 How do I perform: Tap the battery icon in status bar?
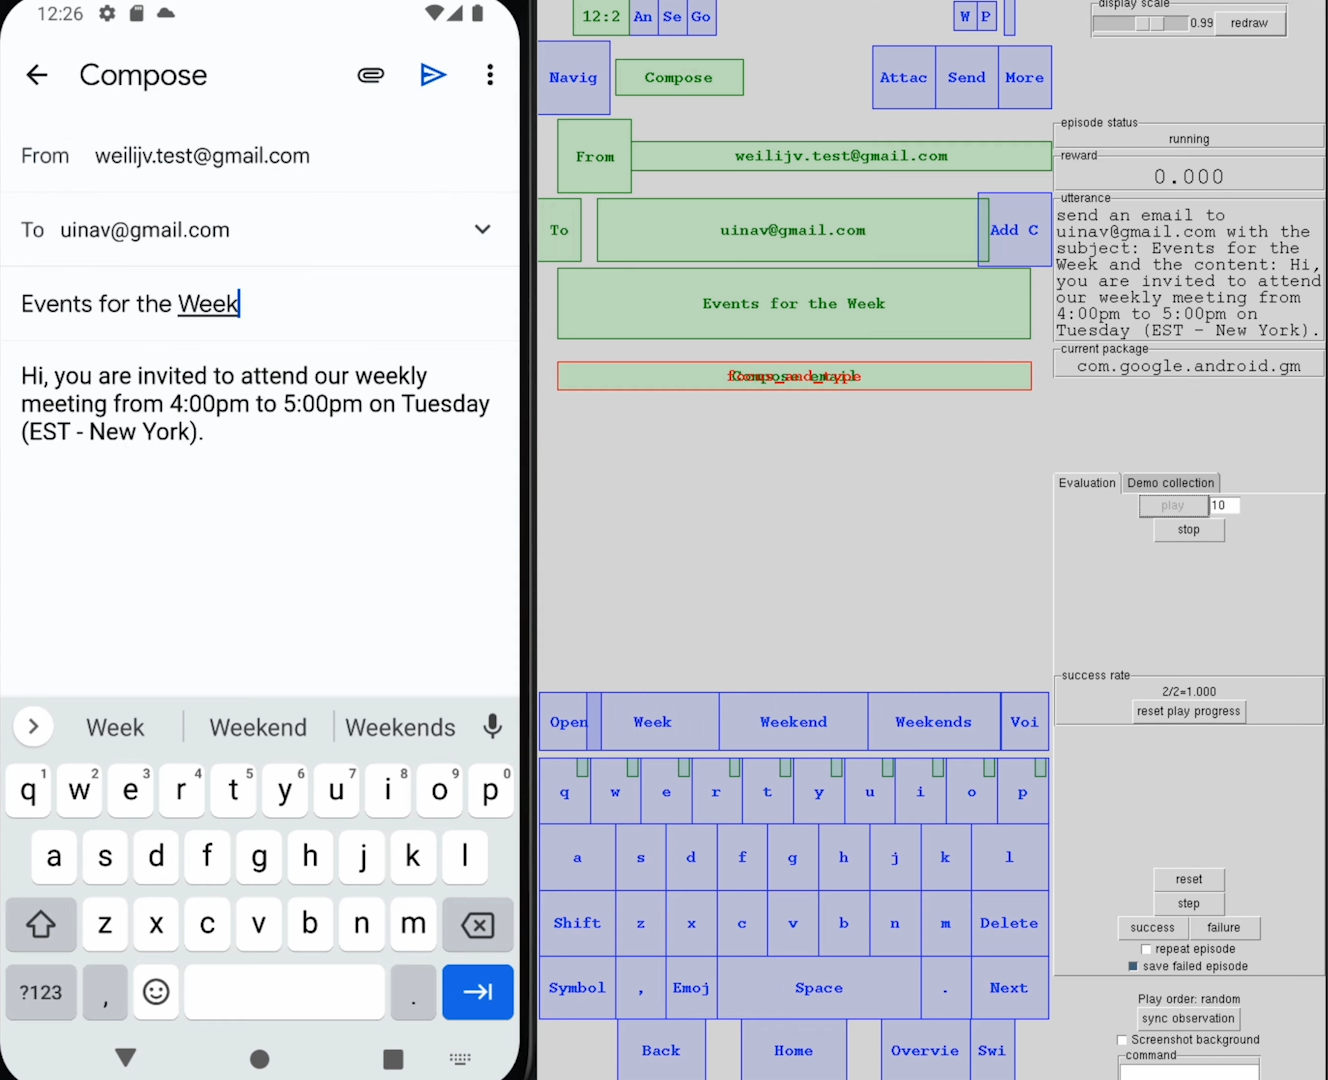pos(478,13)
